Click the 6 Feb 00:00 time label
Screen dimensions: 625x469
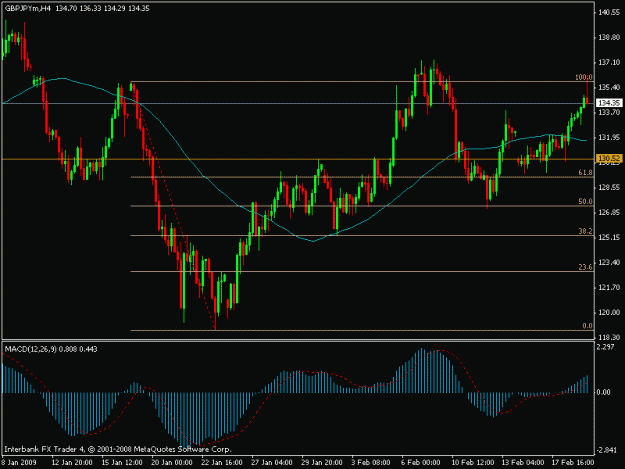click(x=421, y=463)
